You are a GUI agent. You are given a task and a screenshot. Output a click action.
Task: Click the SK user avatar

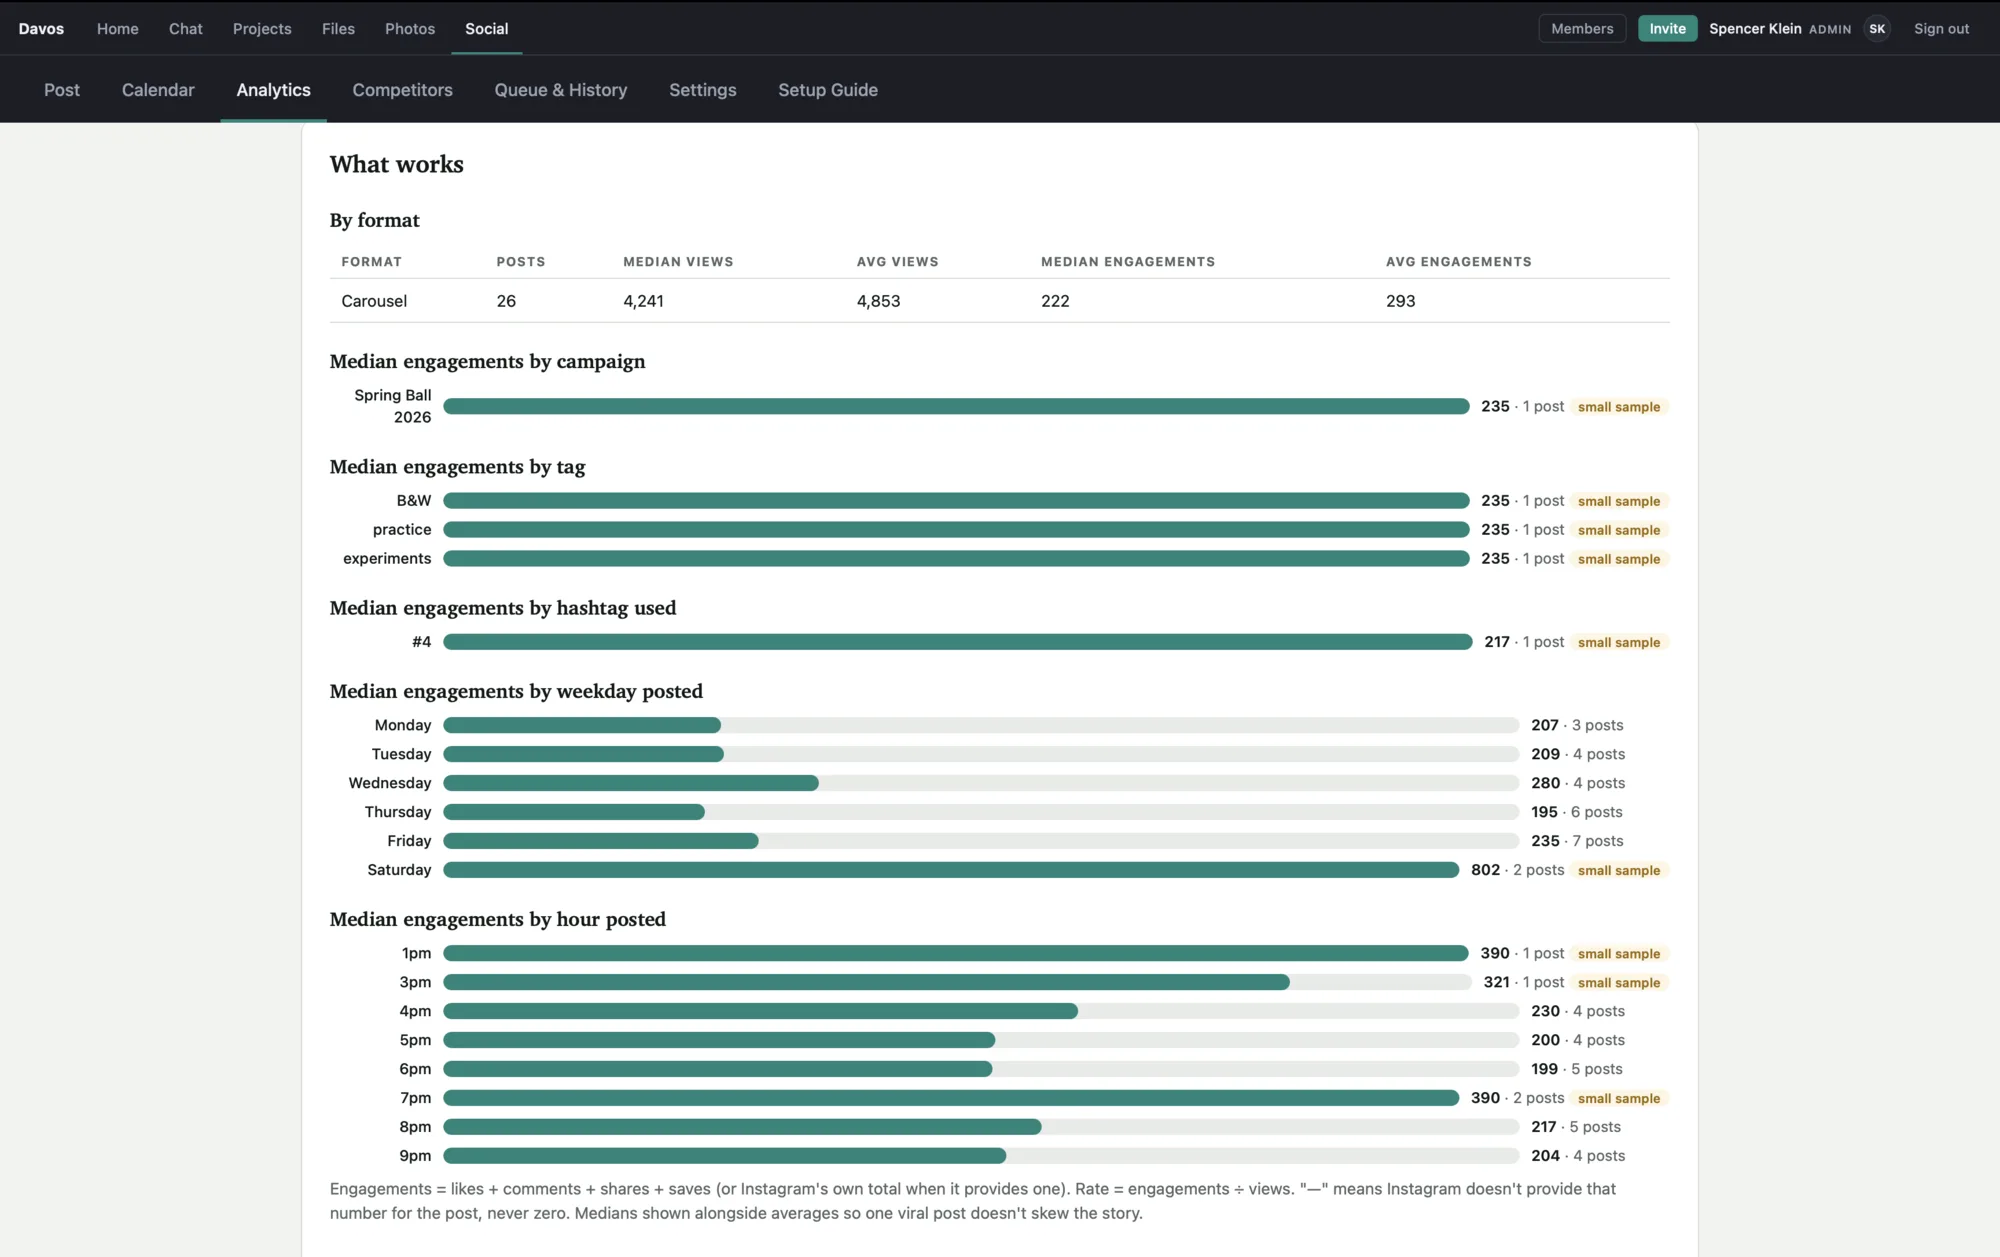click(x=1877, y=29)
